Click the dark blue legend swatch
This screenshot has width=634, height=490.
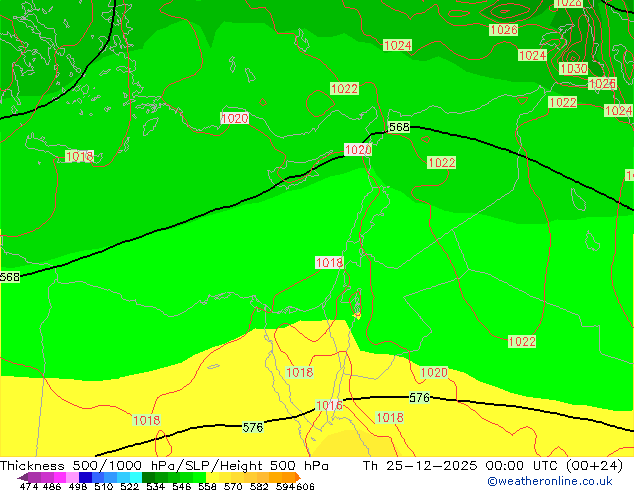[x=85, y=477]
